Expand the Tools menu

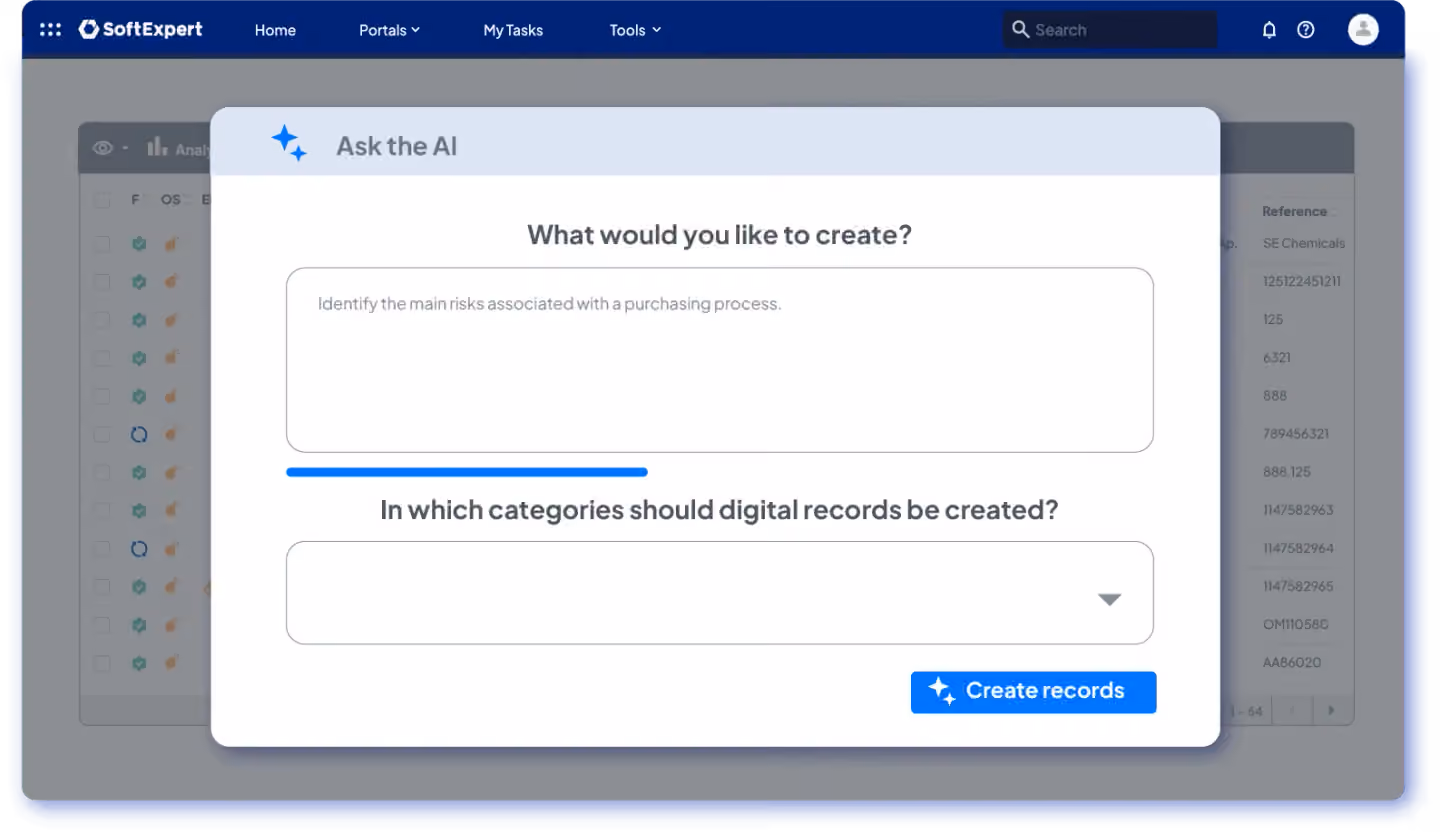(636, 30)
